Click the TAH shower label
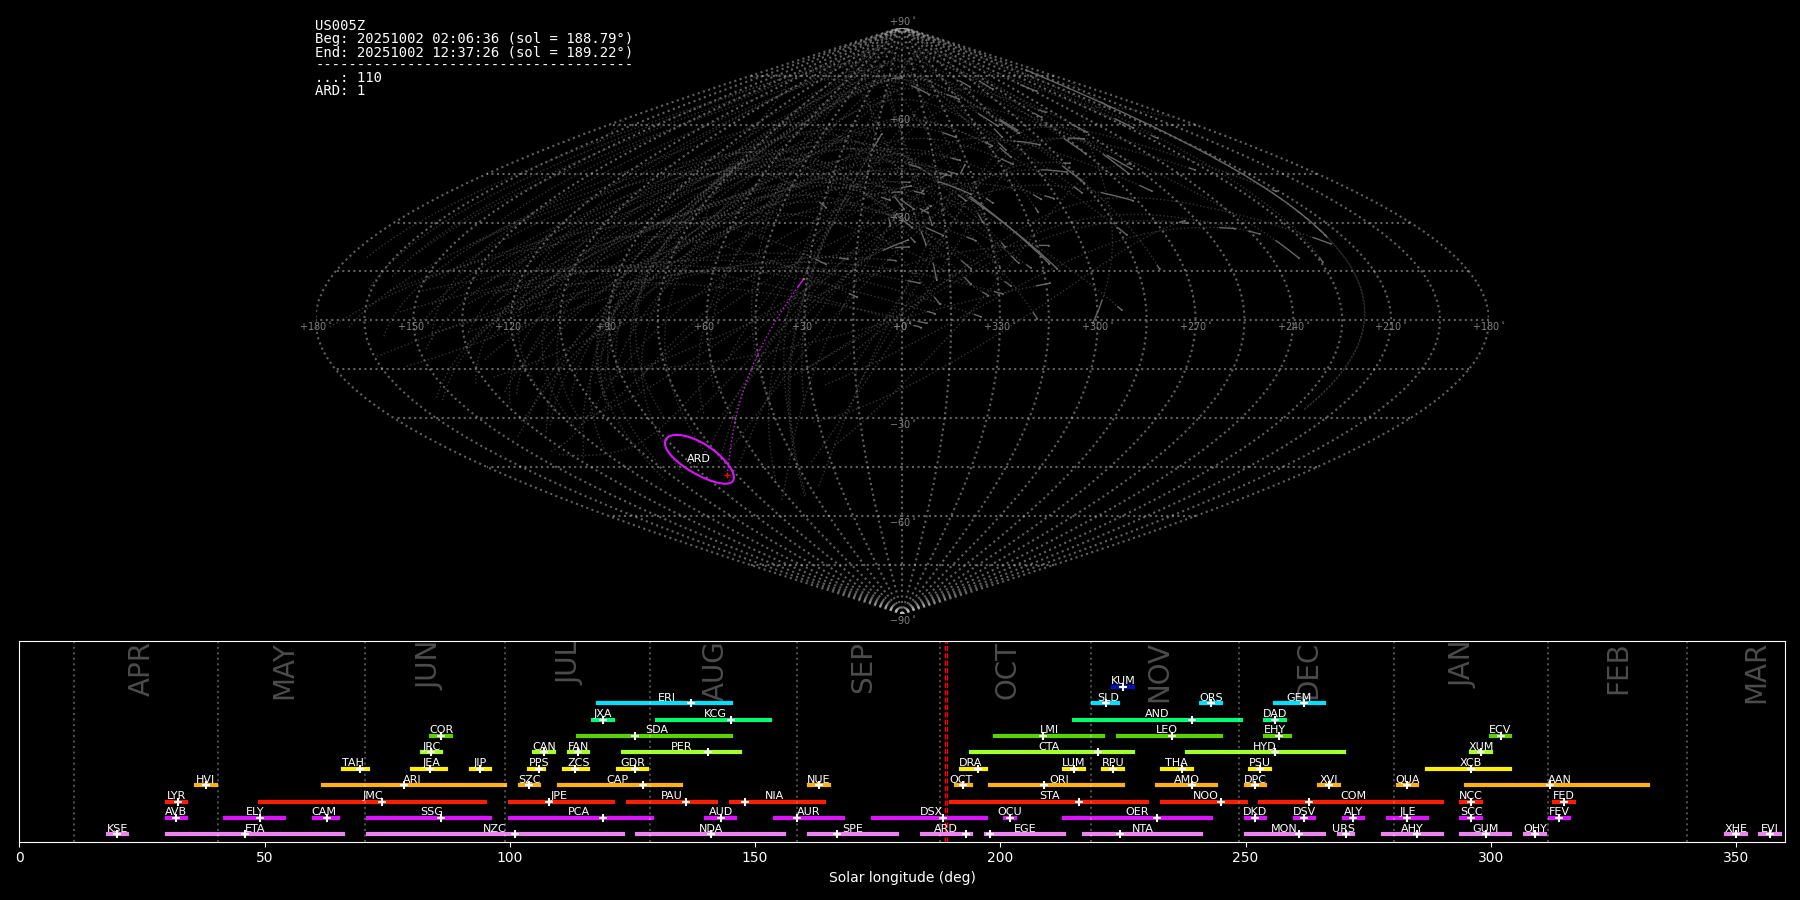Image resolution: width=1800 pixels, height=900 pixels. 353,763
